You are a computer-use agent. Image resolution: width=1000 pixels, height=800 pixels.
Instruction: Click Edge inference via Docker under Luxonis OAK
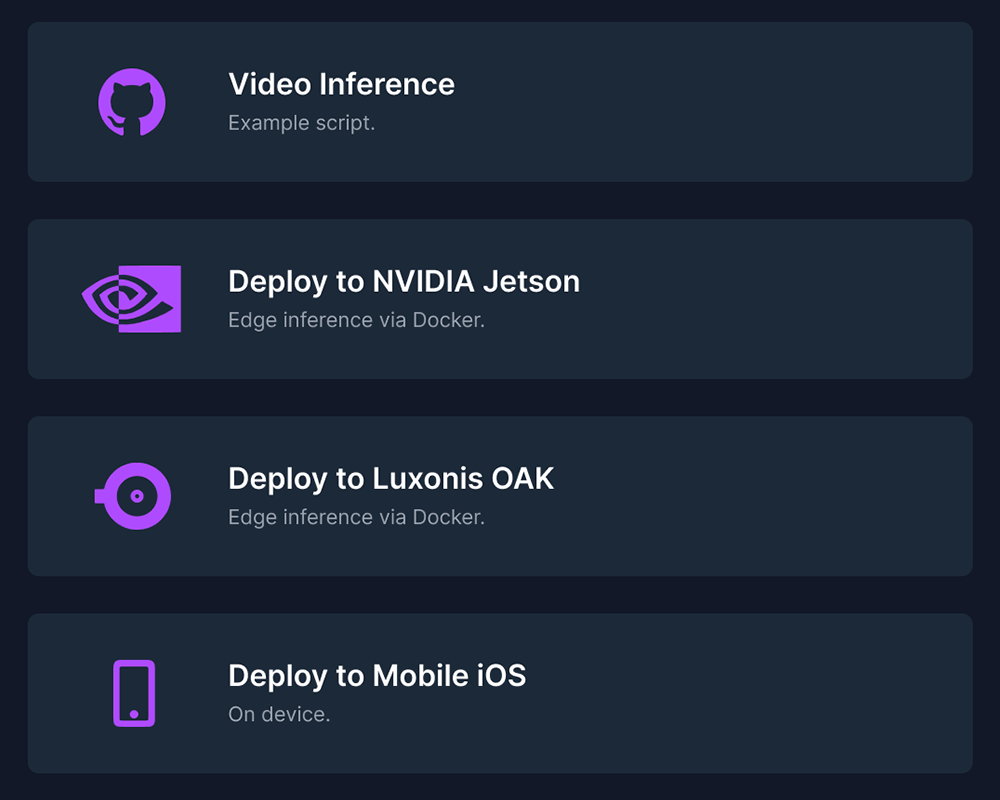pyautogui.click(x=355, y=516)
